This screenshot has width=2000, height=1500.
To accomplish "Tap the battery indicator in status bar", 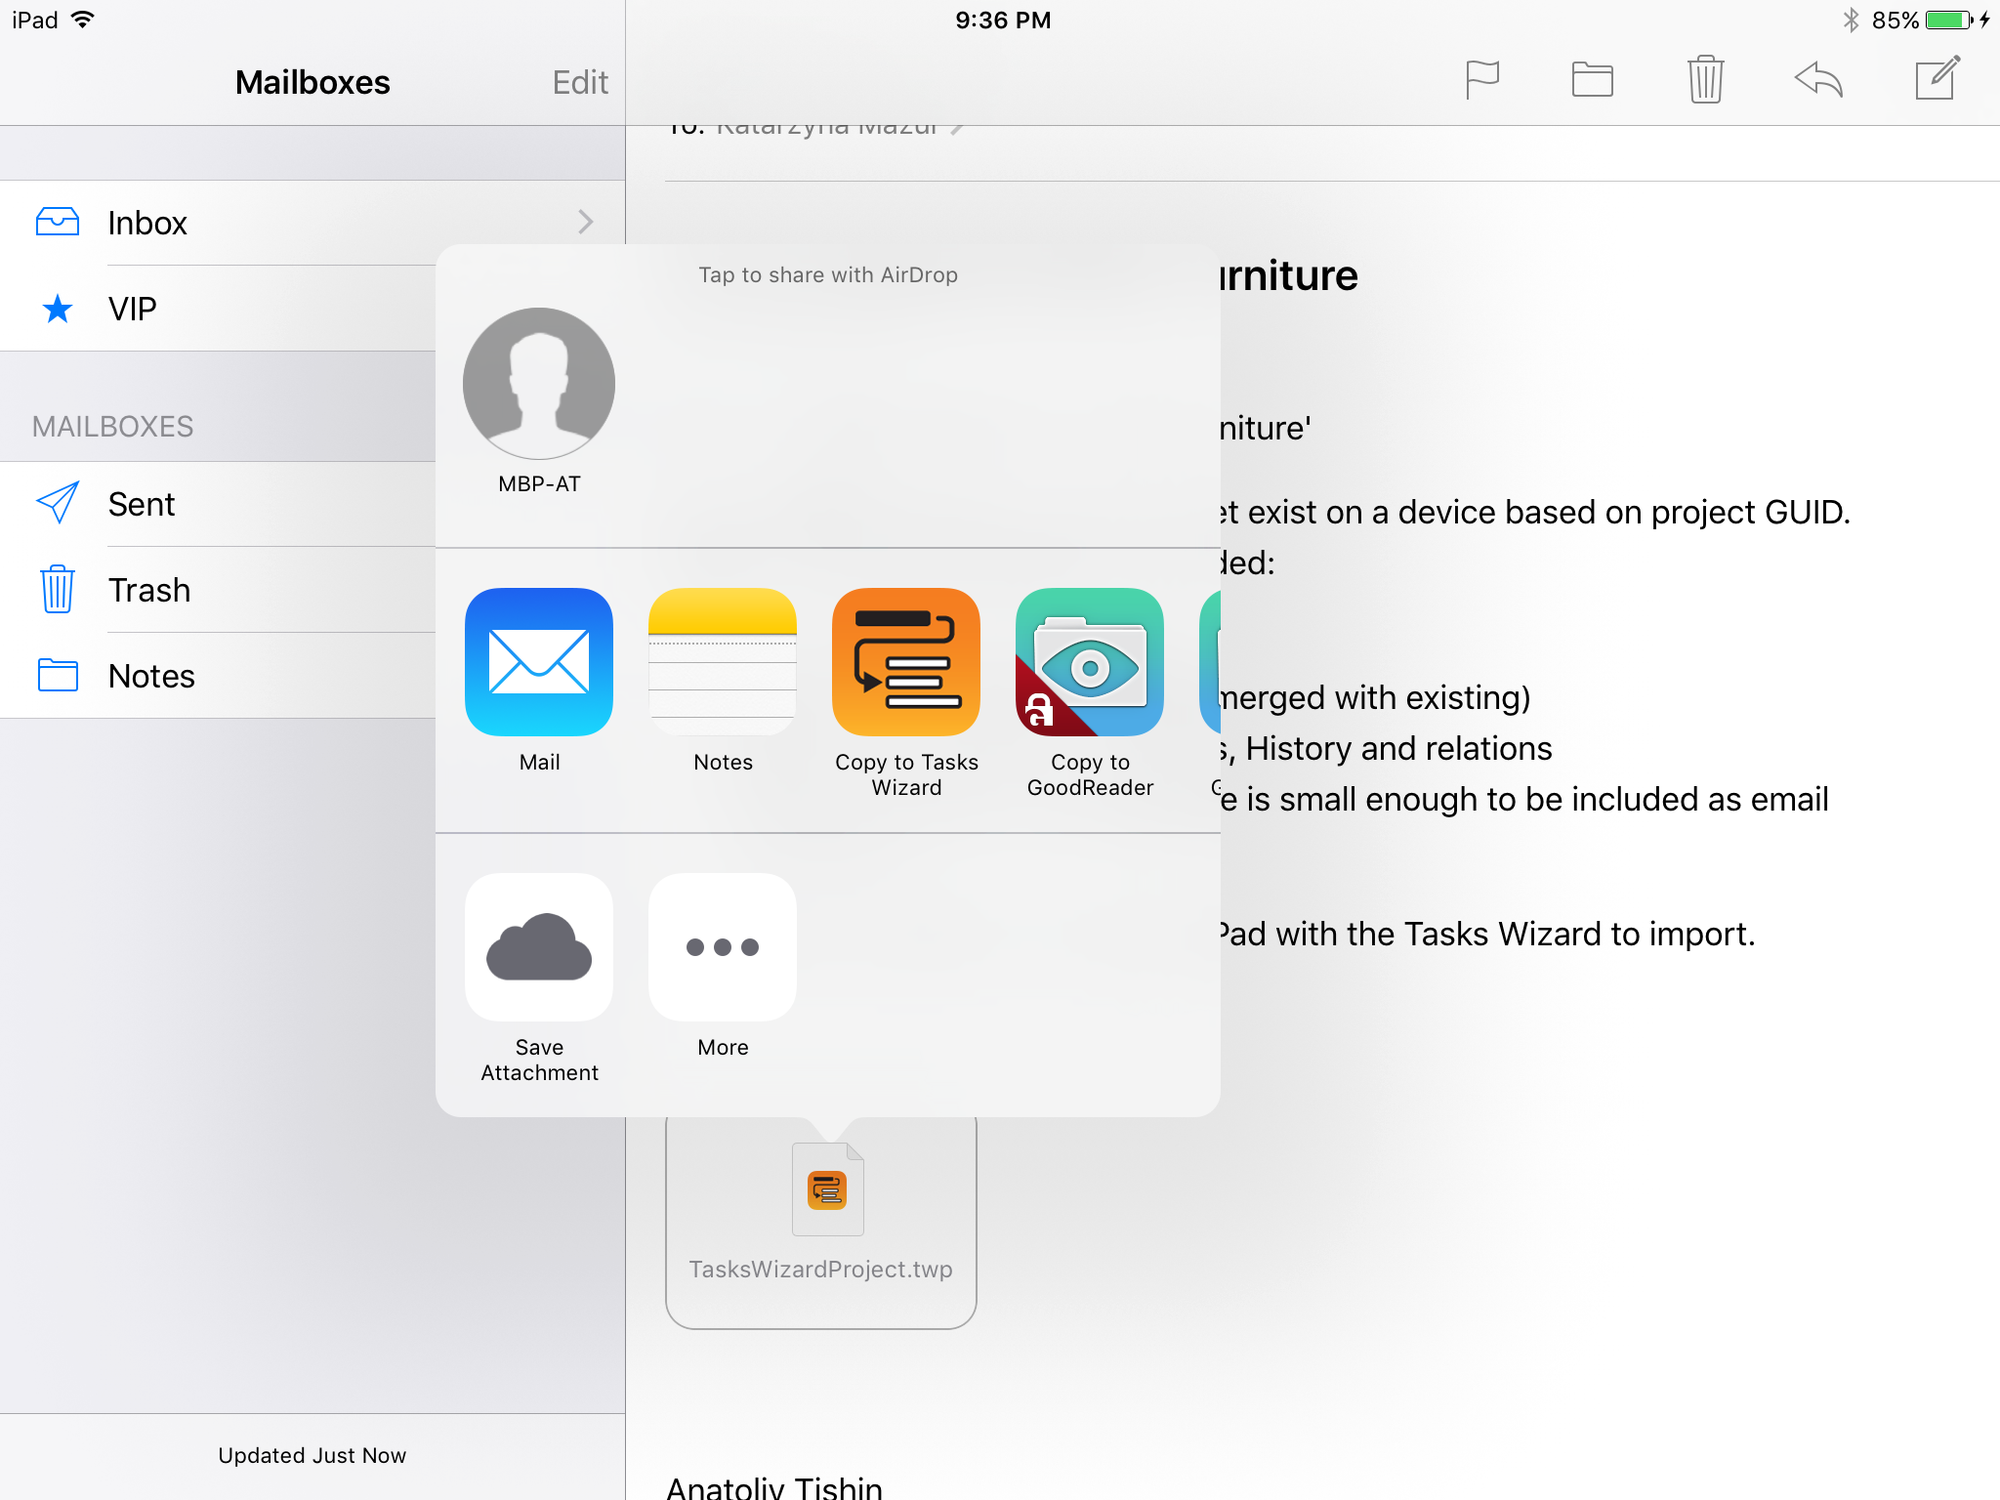I will (x=1949, y=20).
